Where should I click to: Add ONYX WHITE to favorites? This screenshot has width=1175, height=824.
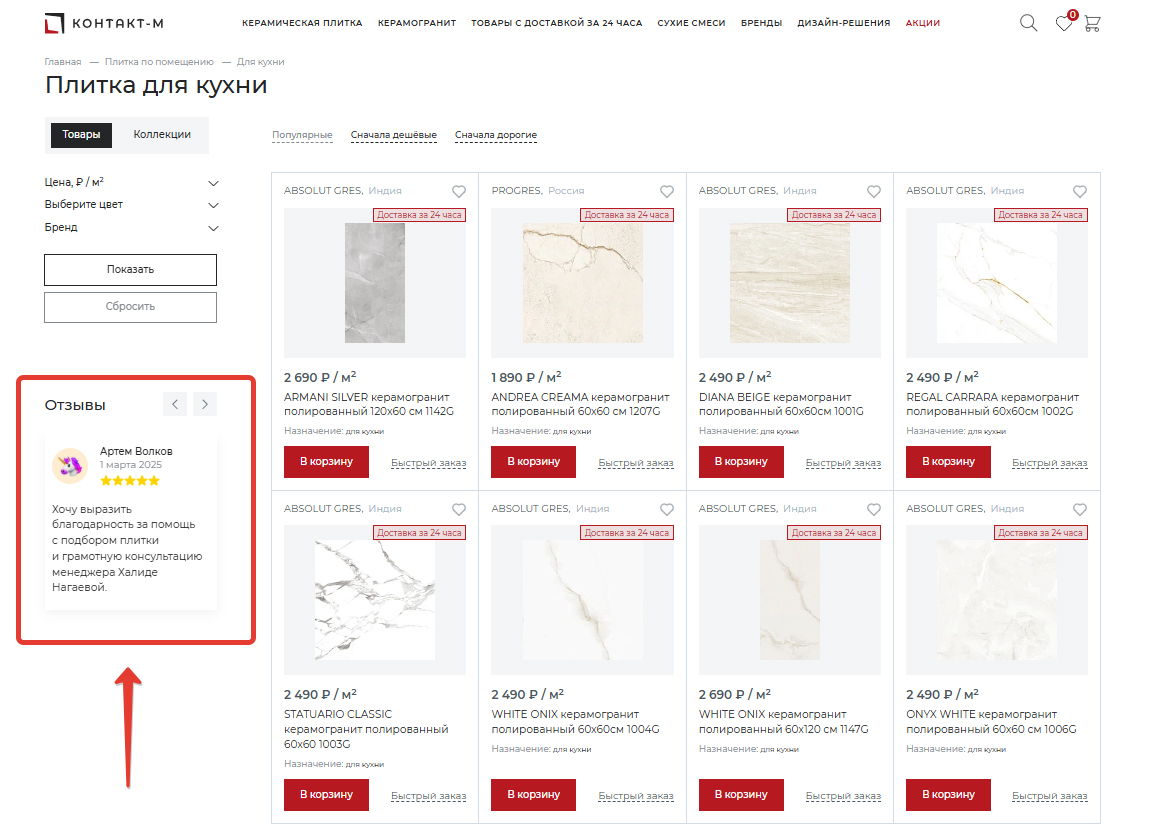pyautogui.click(x=1080, y=509)
